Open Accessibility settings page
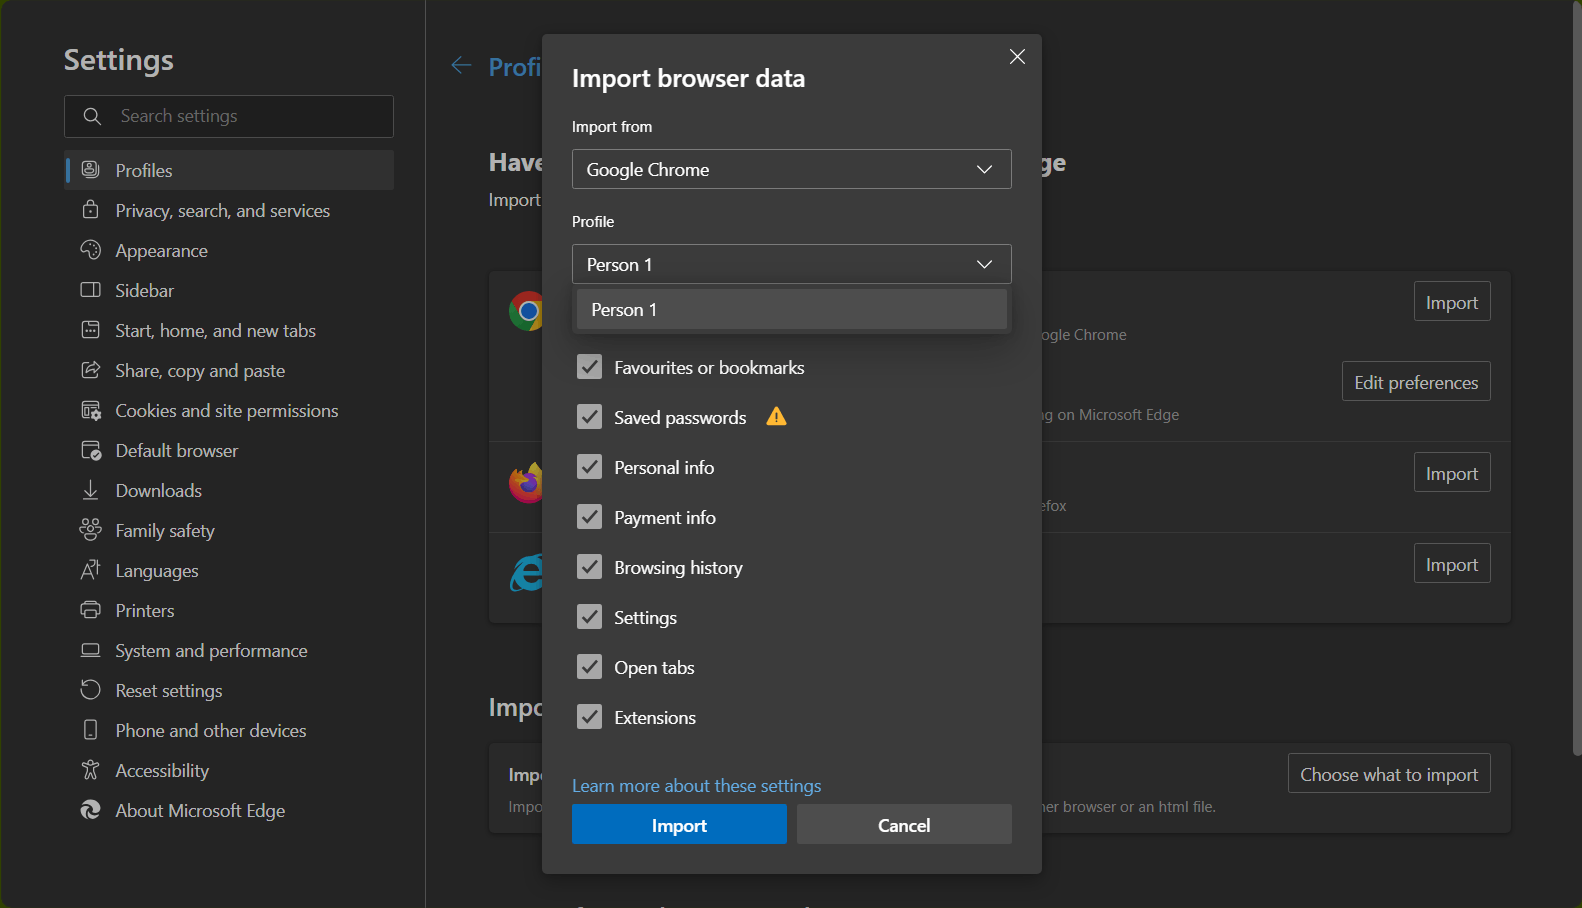Viewport: 1582px width, 908px height. [x=229, y=770]
